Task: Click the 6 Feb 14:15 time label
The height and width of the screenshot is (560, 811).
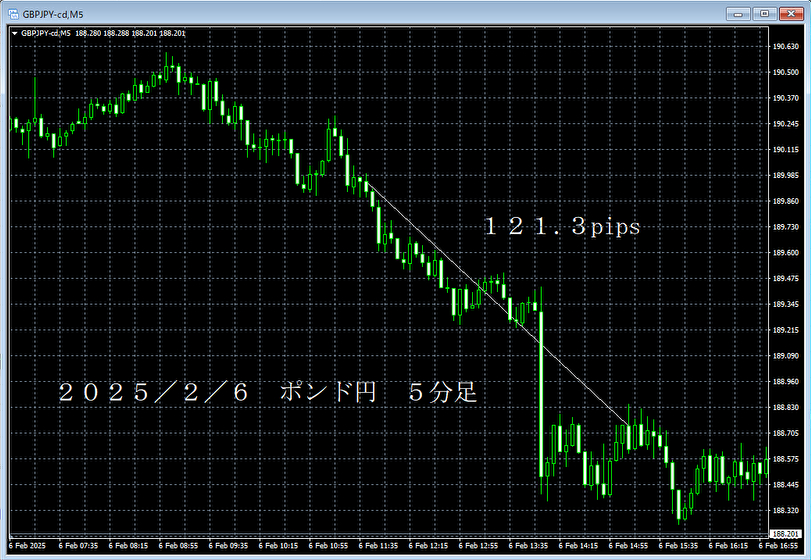Action: click(578, 546)
